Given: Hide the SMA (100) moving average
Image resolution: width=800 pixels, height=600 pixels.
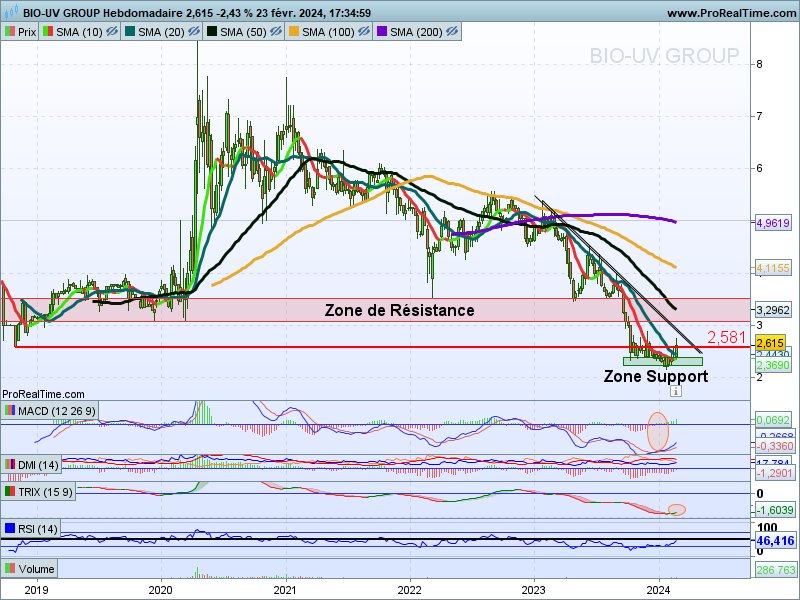Looking at the screenshot, I should point(363,32).
